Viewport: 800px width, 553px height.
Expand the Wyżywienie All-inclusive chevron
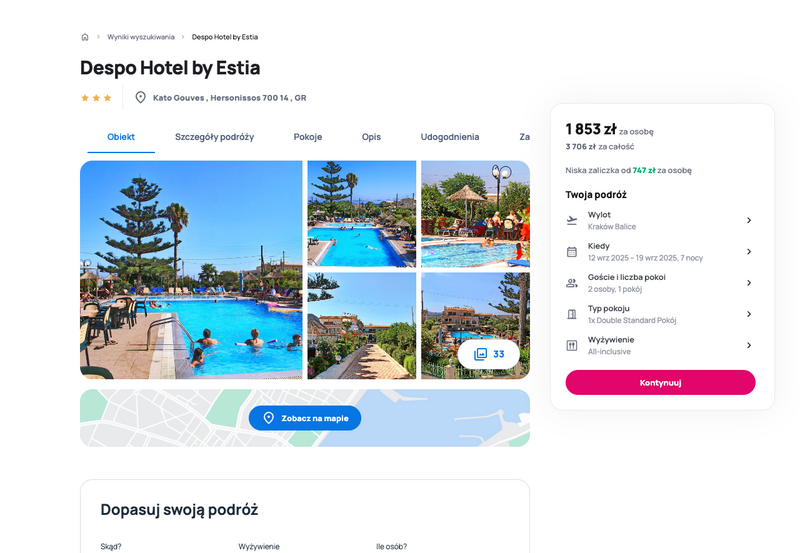point(749,345)
